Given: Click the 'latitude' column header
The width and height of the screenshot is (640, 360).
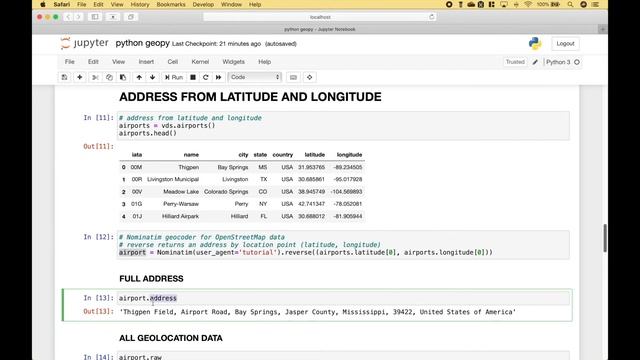Looking at the screenshot, I should coord(315,155).
